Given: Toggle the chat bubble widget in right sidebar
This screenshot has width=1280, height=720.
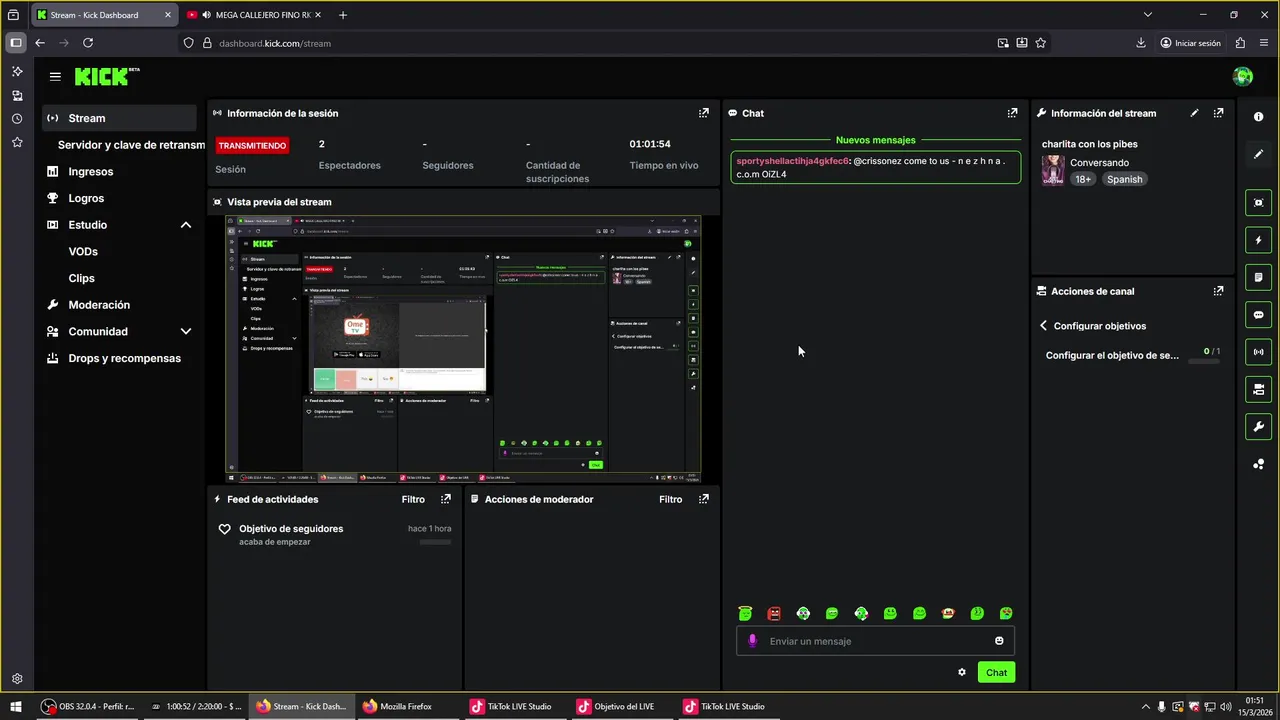Looking at the screenshot, I should pyautogui.click(x=1258, y=315).
